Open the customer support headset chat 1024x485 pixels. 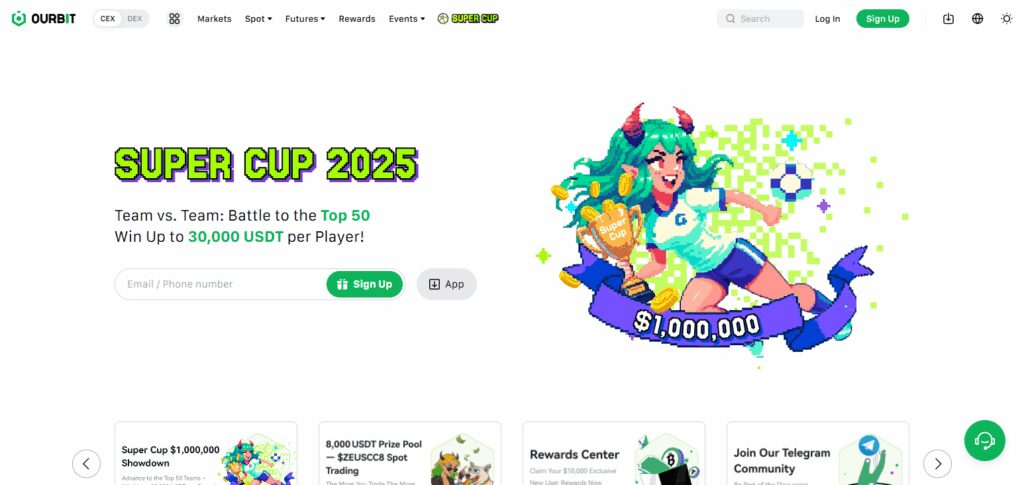click(985, 441)
